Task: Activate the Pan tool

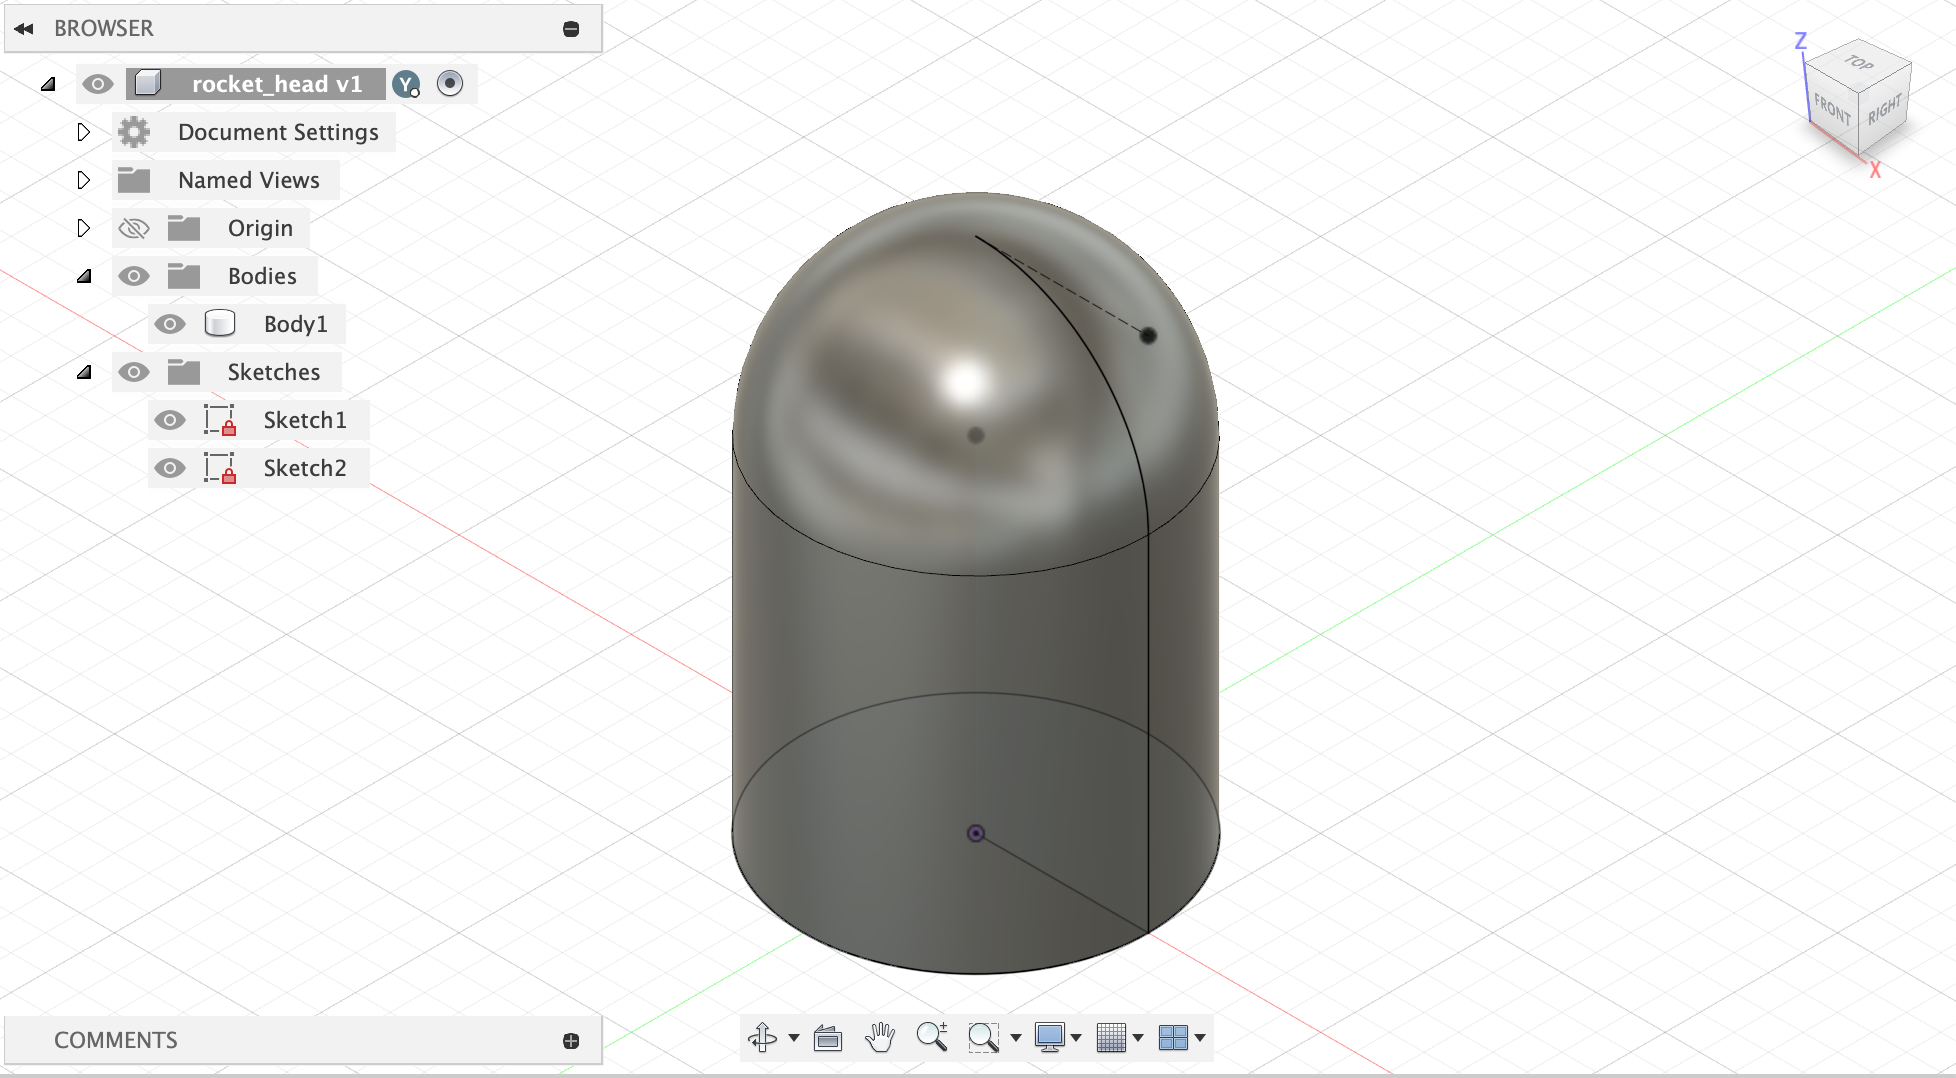Action: (x=881, y=1037)
